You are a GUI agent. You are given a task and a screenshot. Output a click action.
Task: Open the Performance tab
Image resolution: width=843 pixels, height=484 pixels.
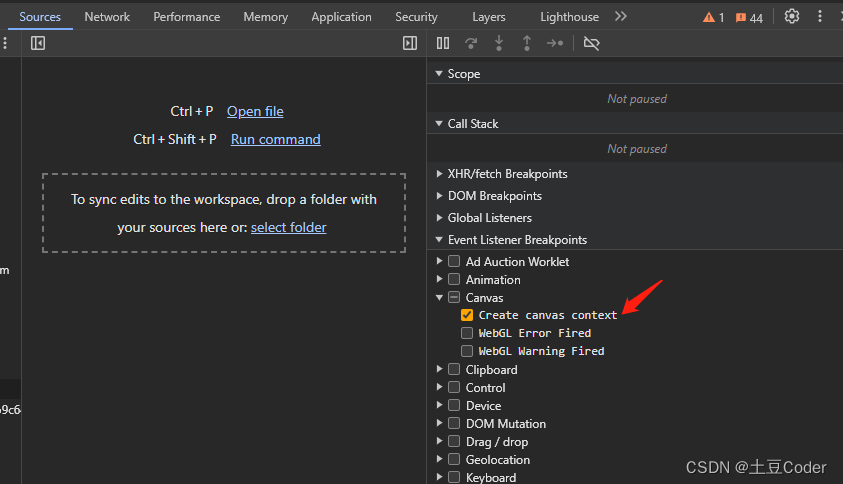[x=187, y=17]
